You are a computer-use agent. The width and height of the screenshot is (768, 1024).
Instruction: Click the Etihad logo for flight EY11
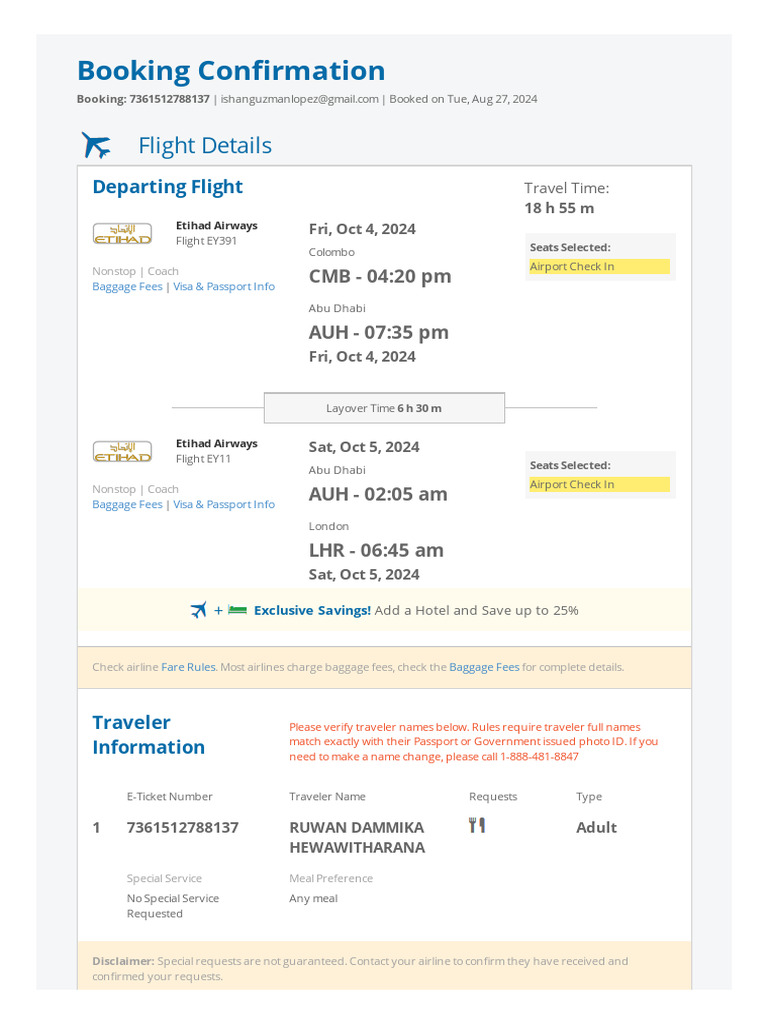pyautogui.click(x=122, y=451)
